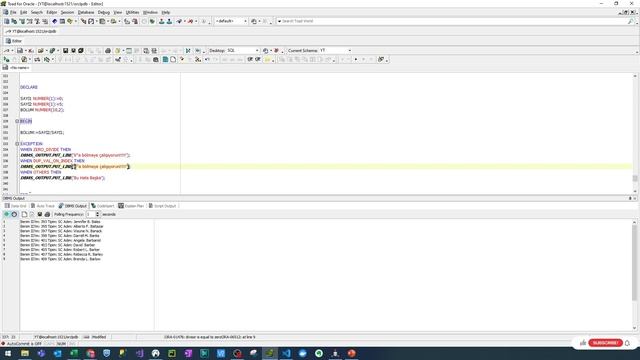
Task: Open the Database menu
Action: click(86, 13)
